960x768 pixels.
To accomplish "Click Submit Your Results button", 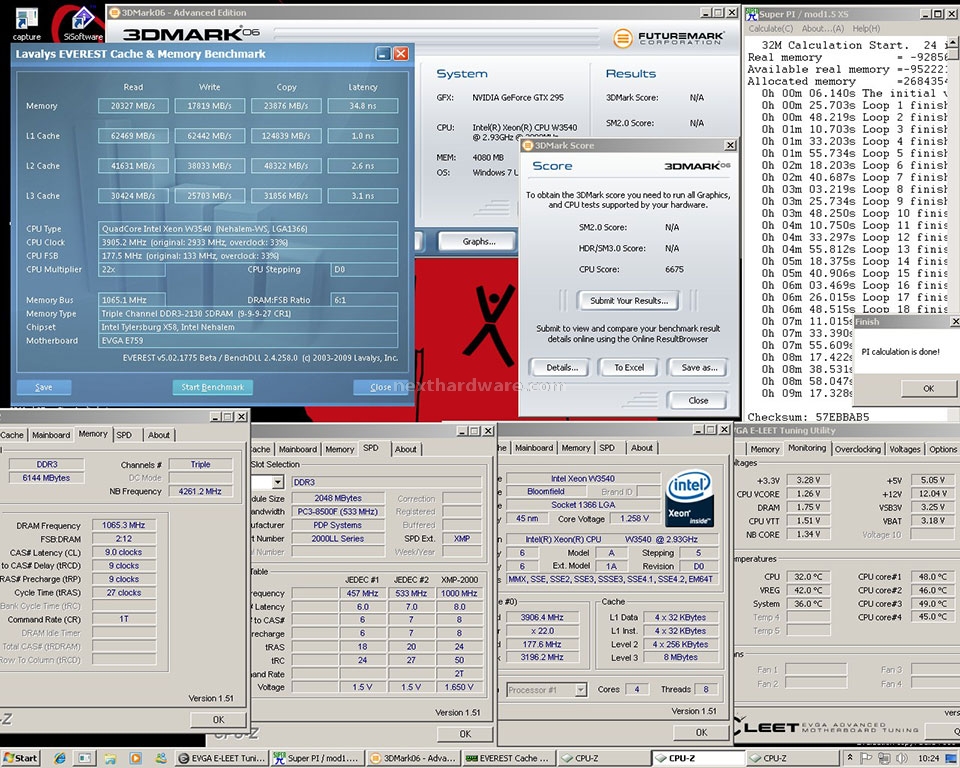I will pyautogui.click(x=628, y=301).
